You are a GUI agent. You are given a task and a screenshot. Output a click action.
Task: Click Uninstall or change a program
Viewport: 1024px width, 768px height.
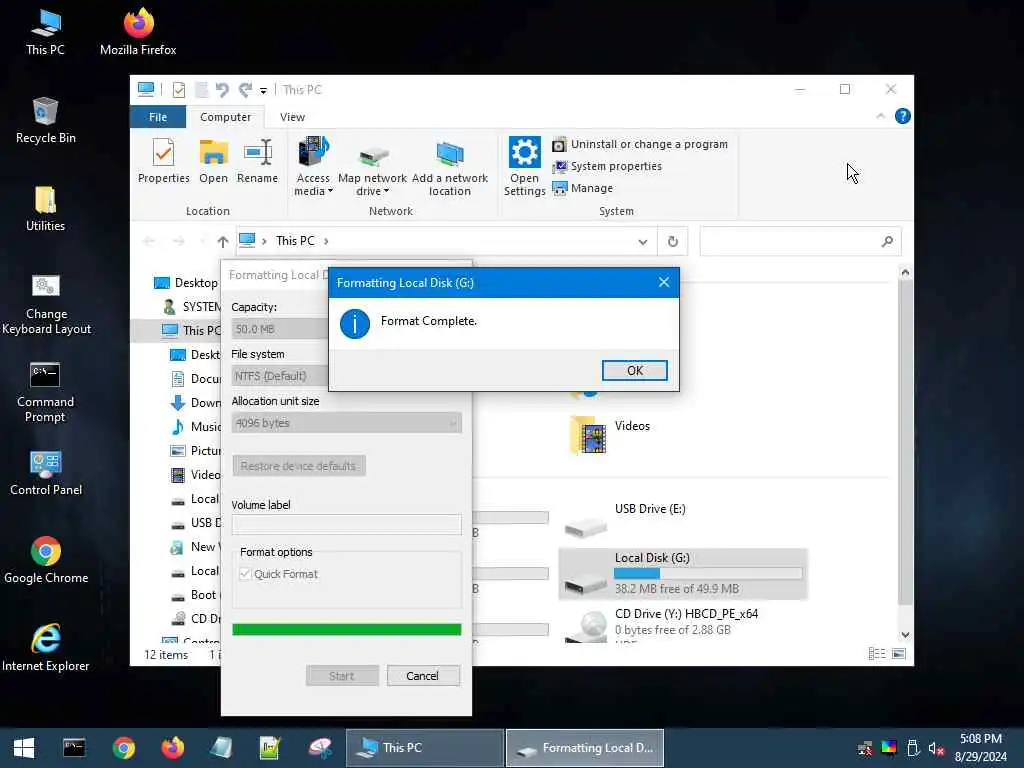pos(640,144)
